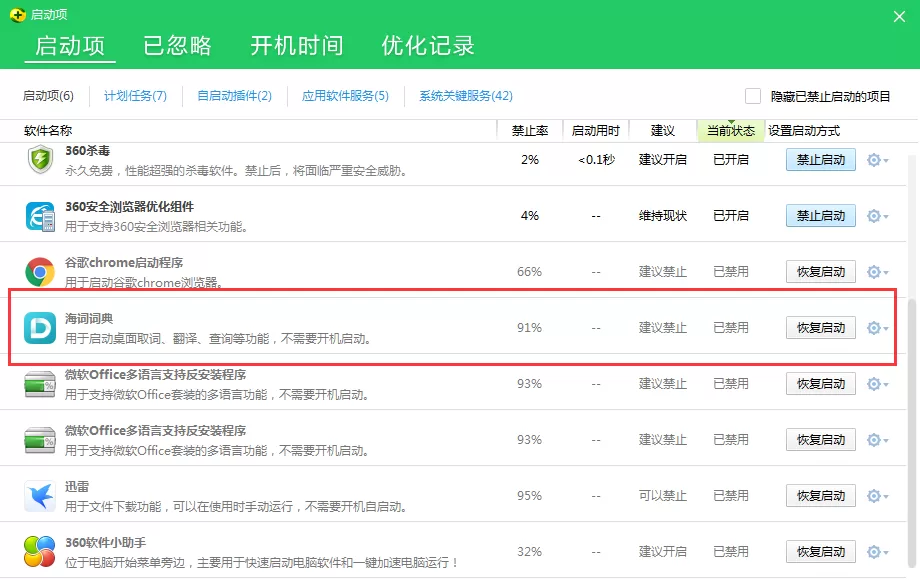Click the 4% 禁止率 value
The width and height of the screenshot is (920, 580).
[530, 216]
